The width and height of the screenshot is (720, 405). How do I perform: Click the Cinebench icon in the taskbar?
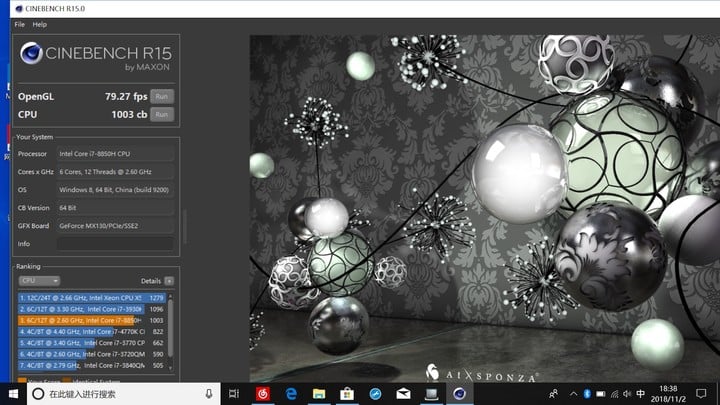[x=459, y=394]
